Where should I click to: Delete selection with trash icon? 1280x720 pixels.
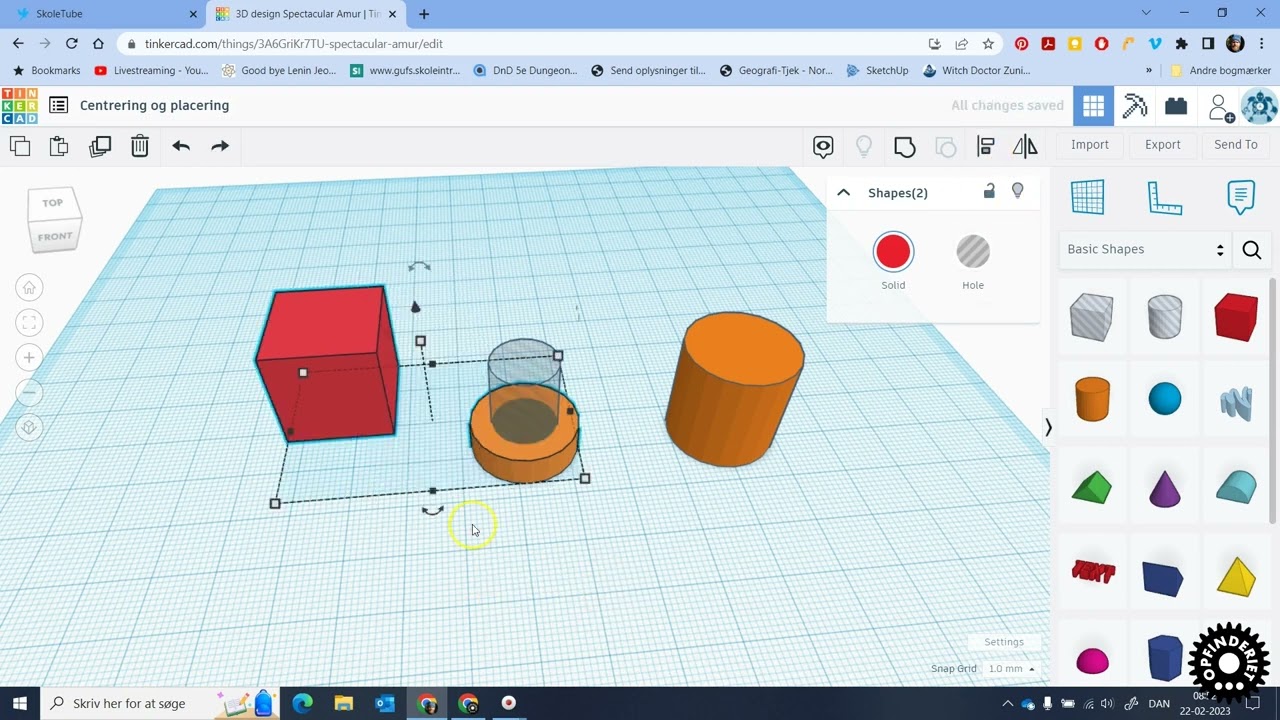coord(140,146)
